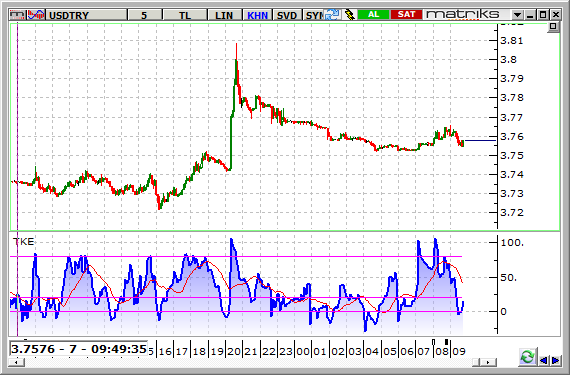The height and width of the screenshot is (375, 570).
Task: Click the red SAT sell button
Action: coord(406,15)
